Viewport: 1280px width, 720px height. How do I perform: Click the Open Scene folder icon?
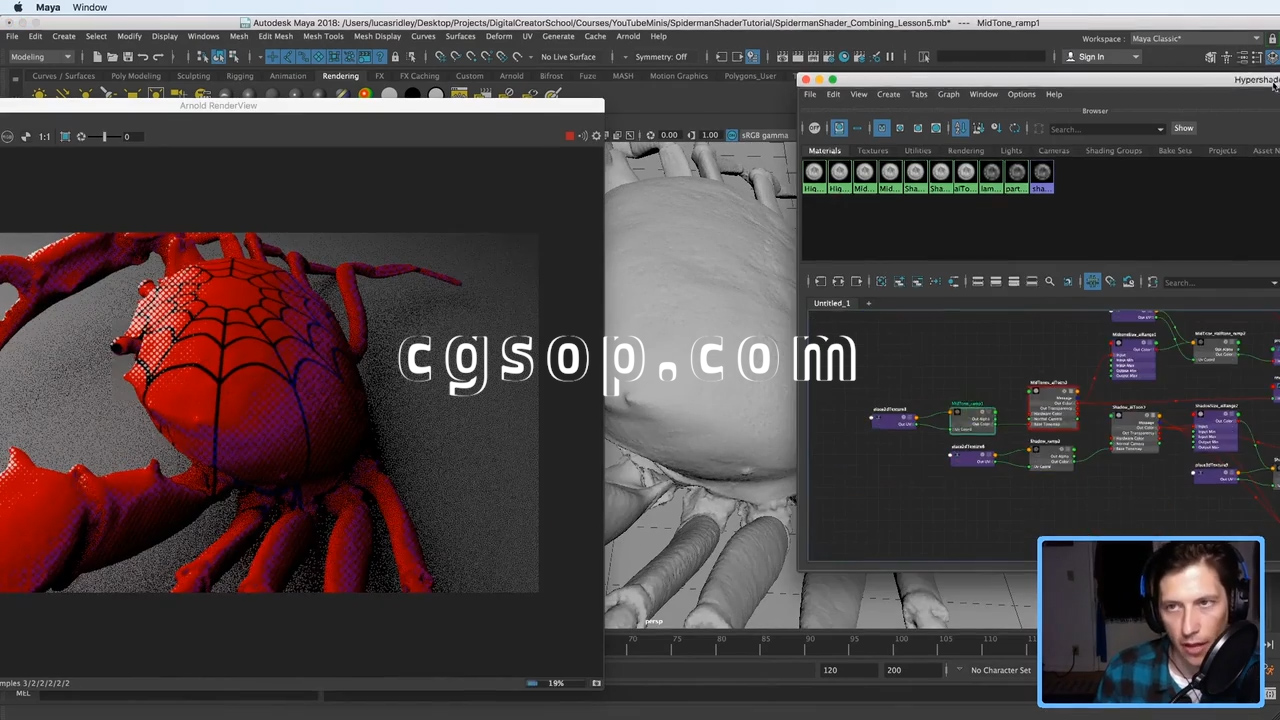(112, 57)
